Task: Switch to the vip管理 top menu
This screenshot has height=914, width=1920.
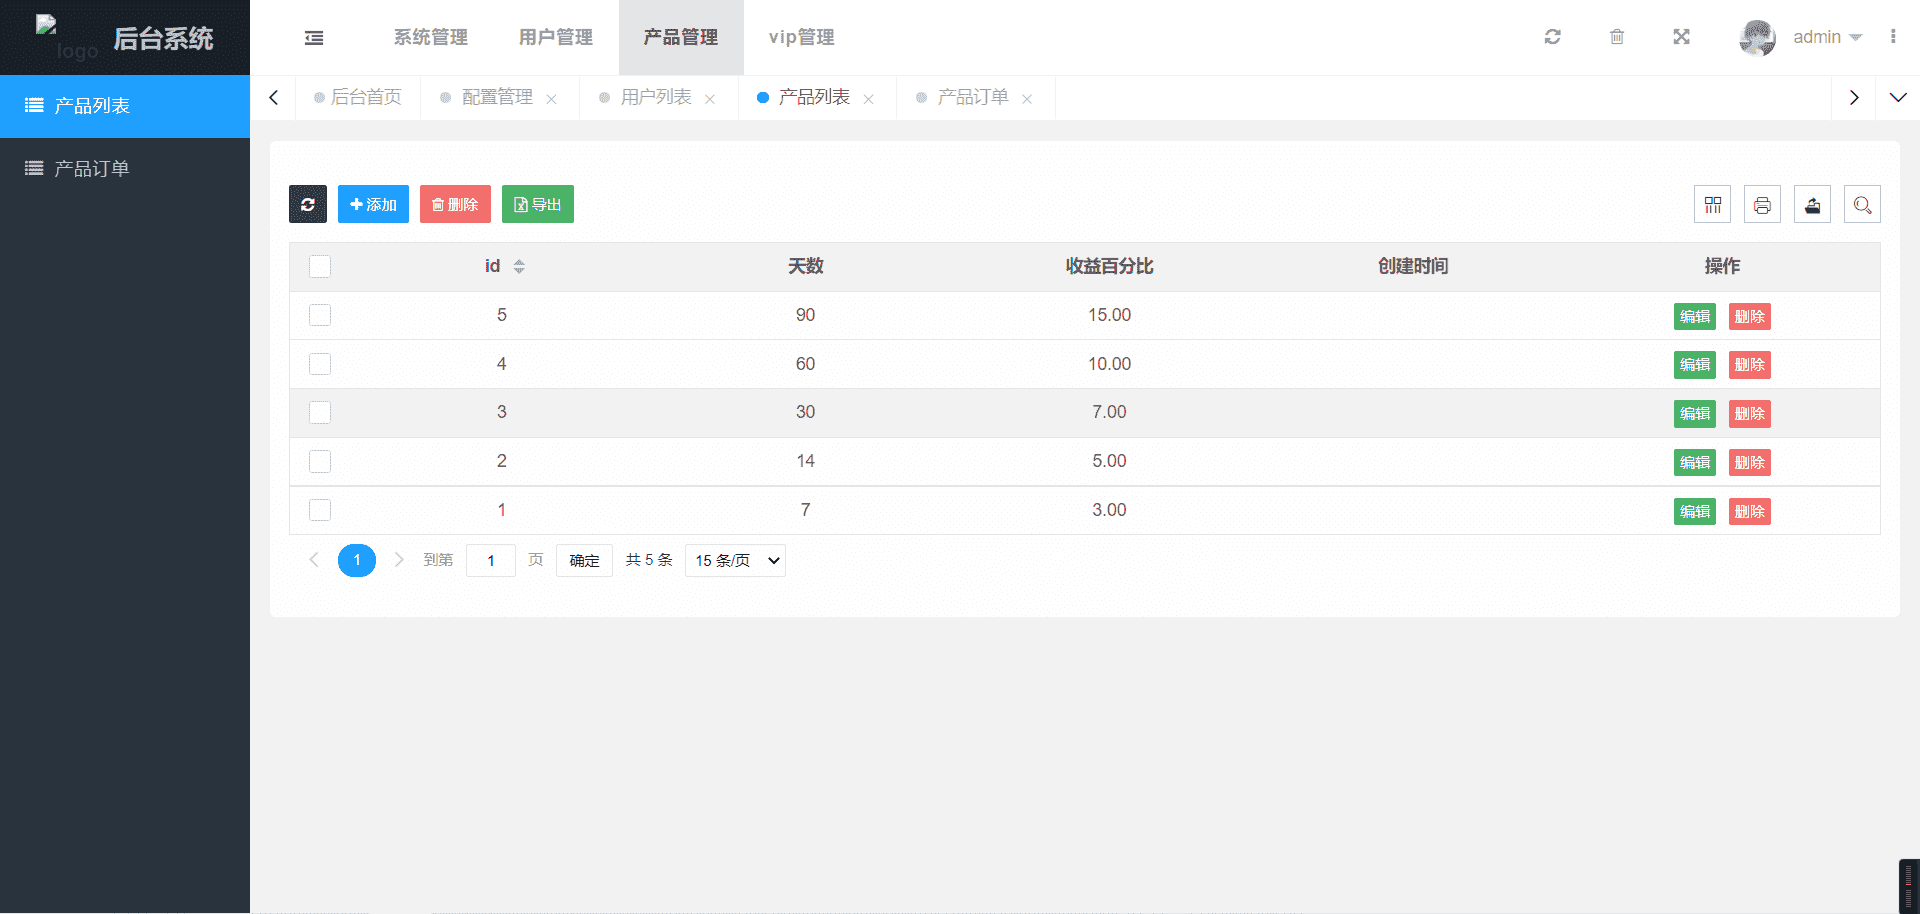Action: [801, 37]
